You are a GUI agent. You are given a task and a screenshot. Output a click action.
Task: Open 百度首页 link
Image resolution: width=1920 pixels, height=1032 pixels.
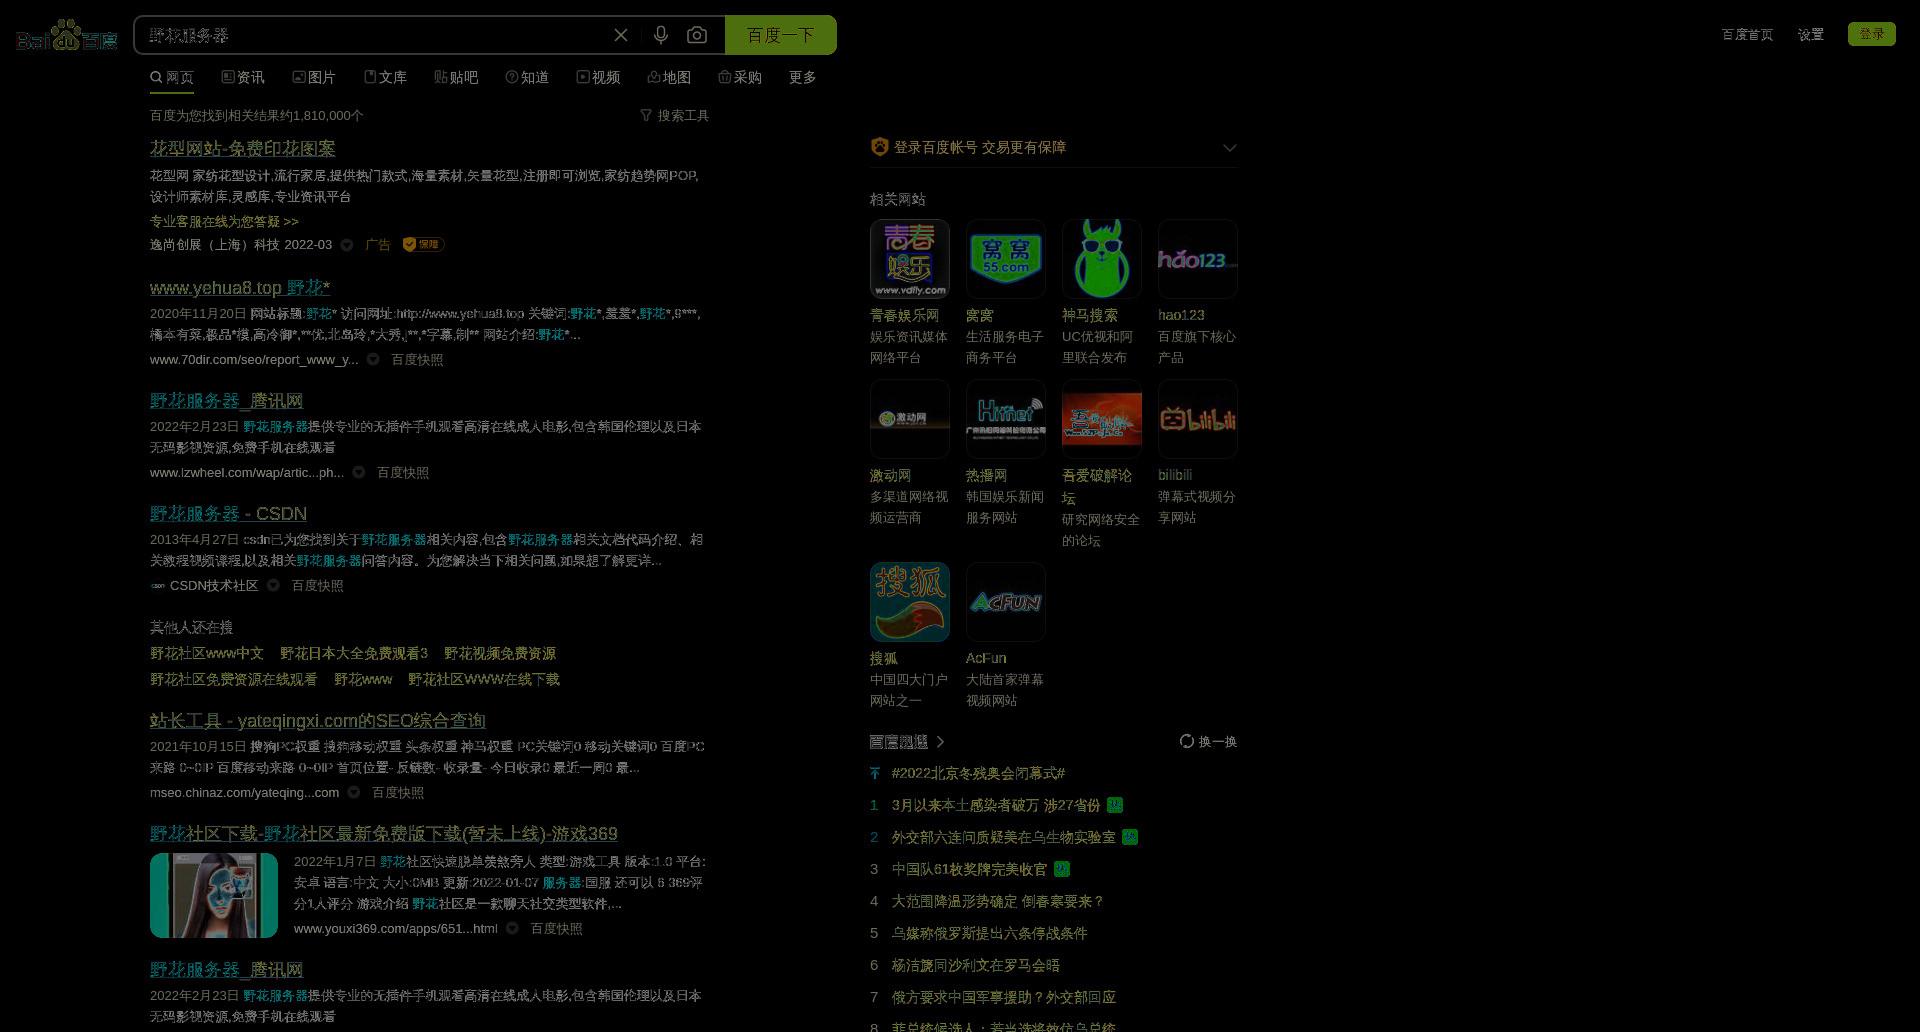click(x=1747, y=34)
